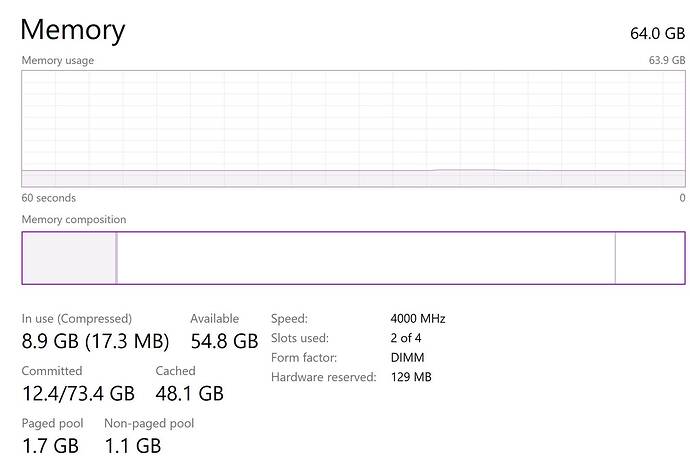Click the Cached 48.1 GB value

[x=189, y=393]
